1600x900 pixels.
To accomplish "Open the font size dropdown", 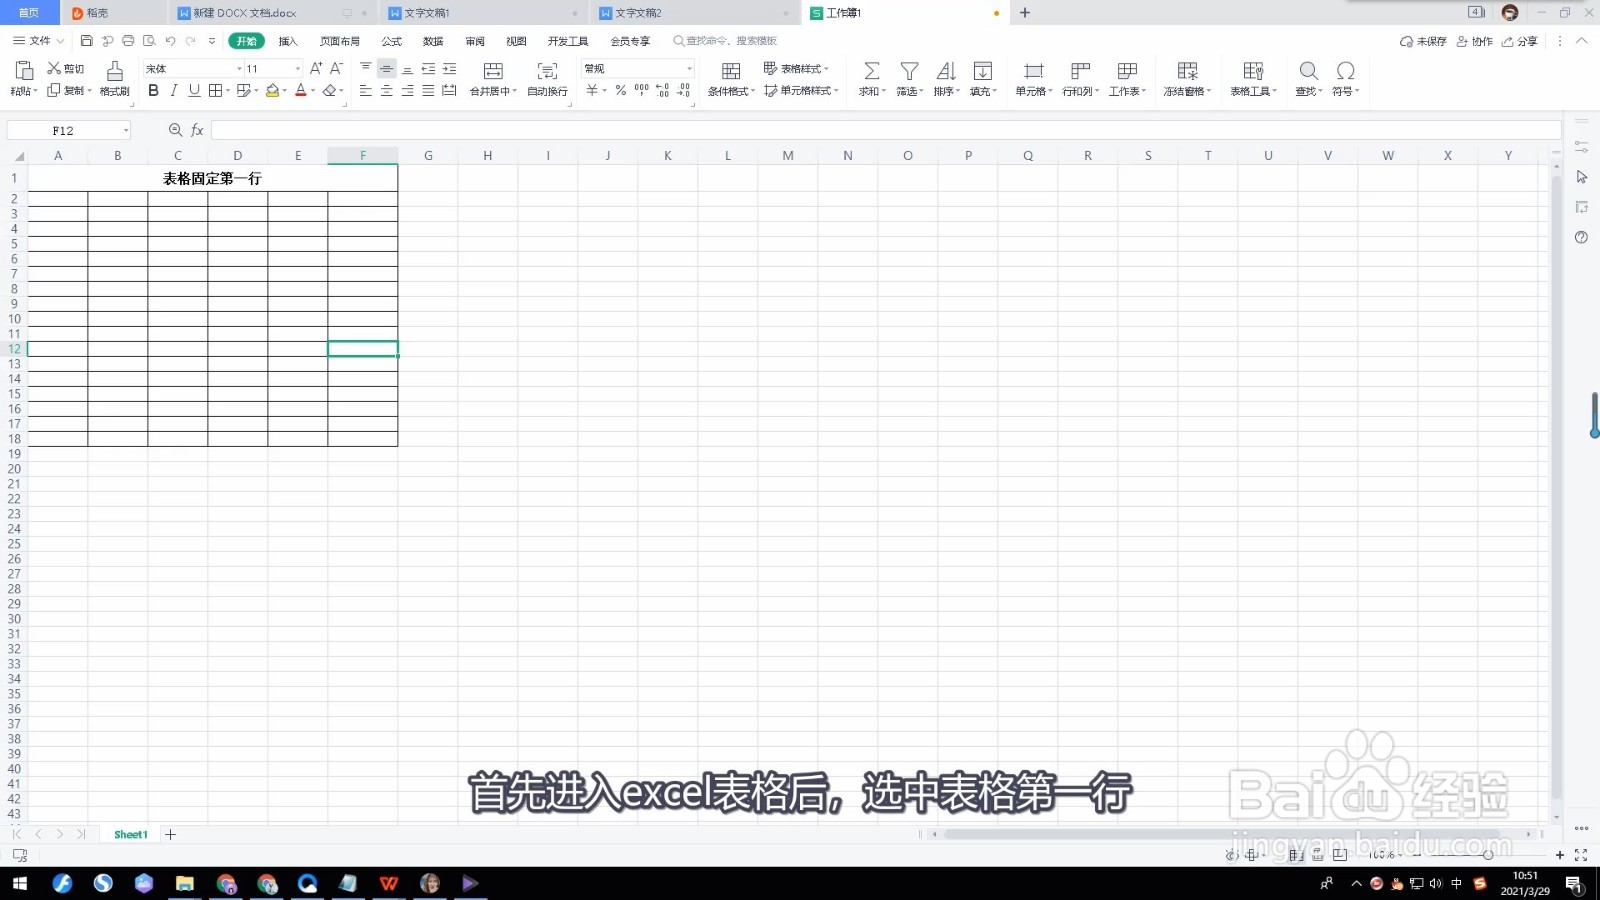I will coord(295,68).
